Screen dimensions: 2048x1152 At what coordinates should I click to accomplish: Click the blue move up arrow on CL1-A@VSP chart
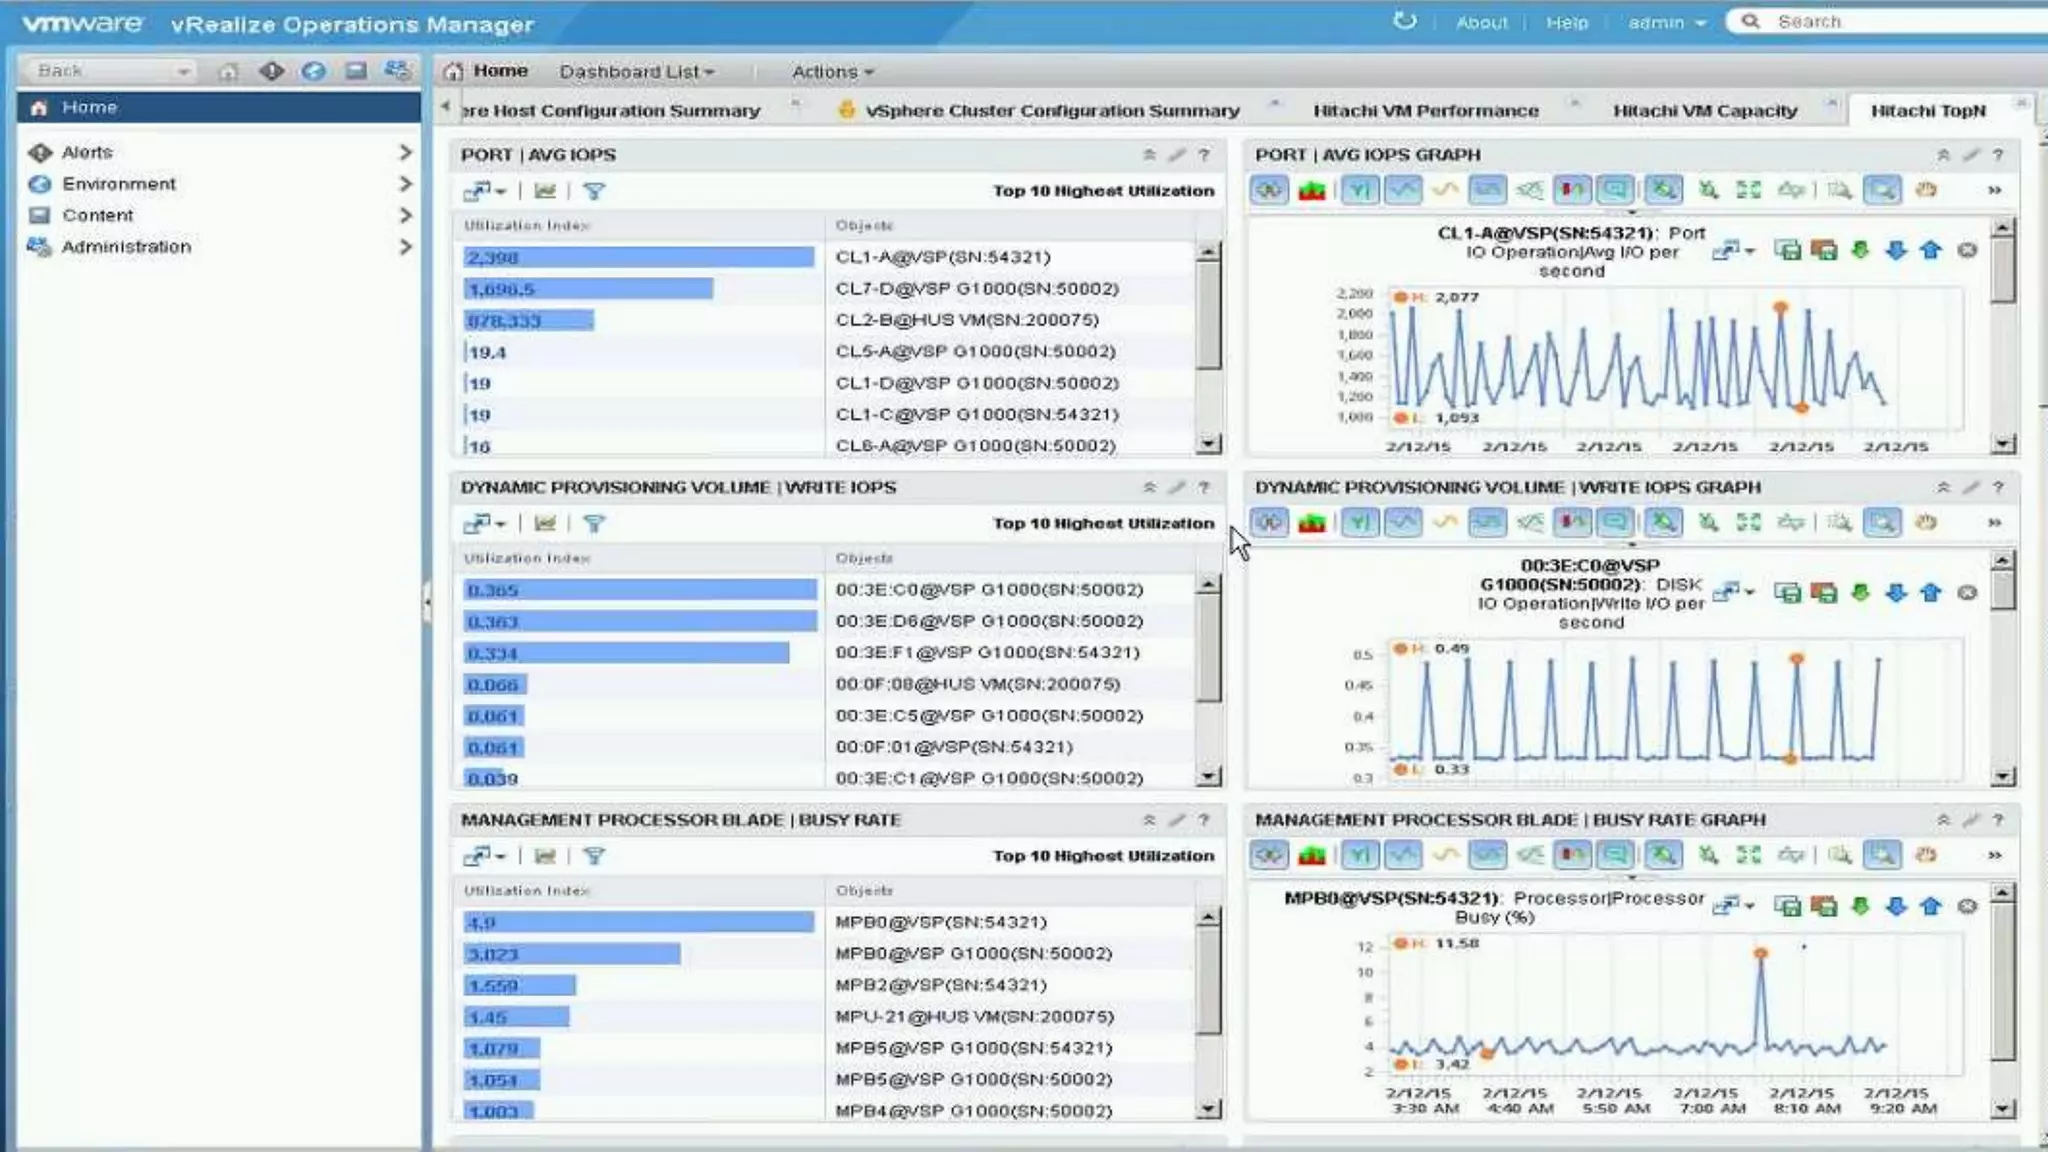1931,250
